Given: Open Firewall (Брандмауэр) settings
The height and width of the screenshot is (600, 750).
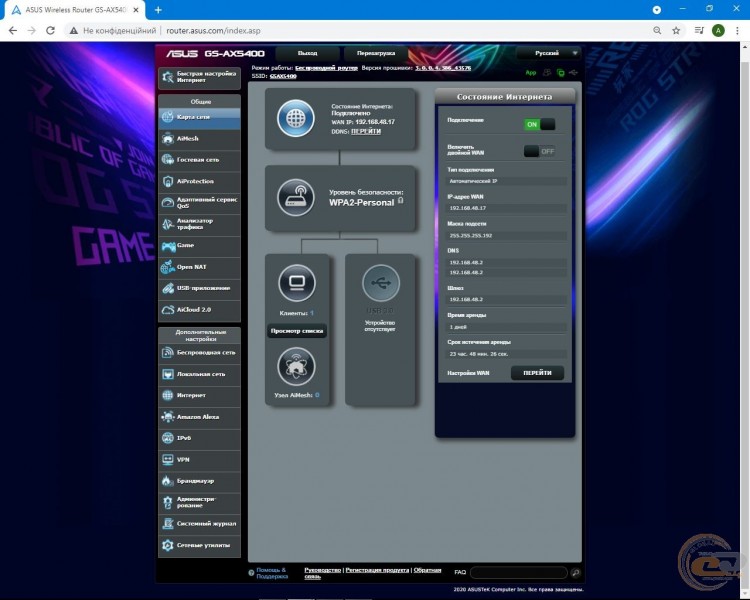Looking at the screenshot, I should coord(199,481).
